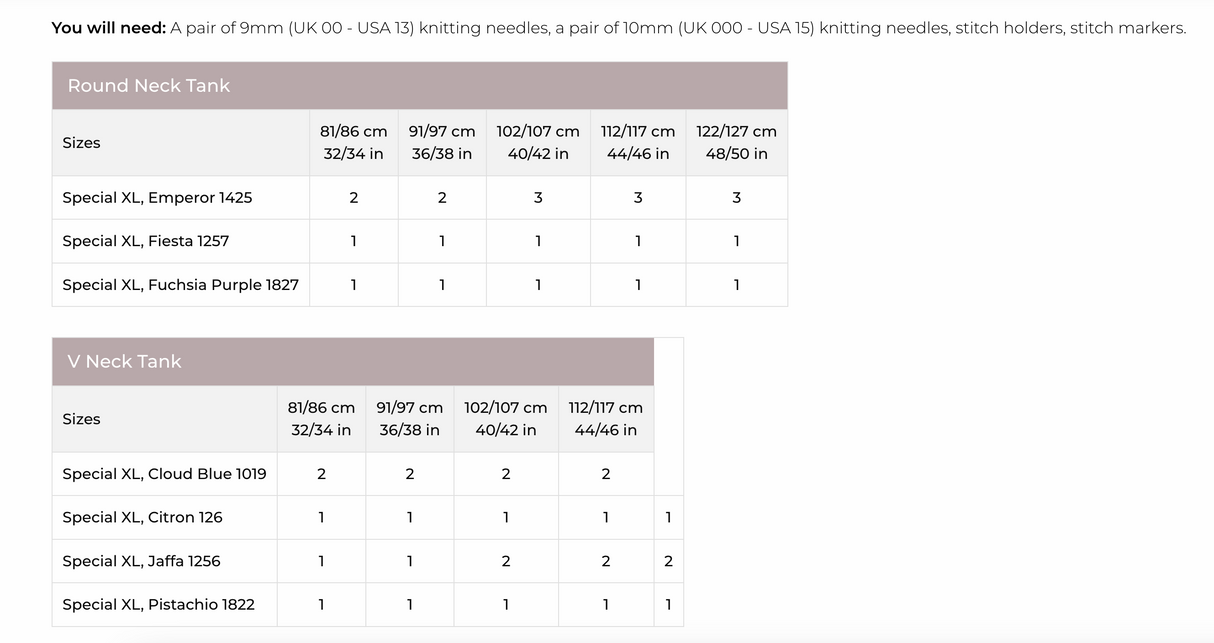Click the "Special XL, Pistachio 1822" row label

tap(158, 605)
